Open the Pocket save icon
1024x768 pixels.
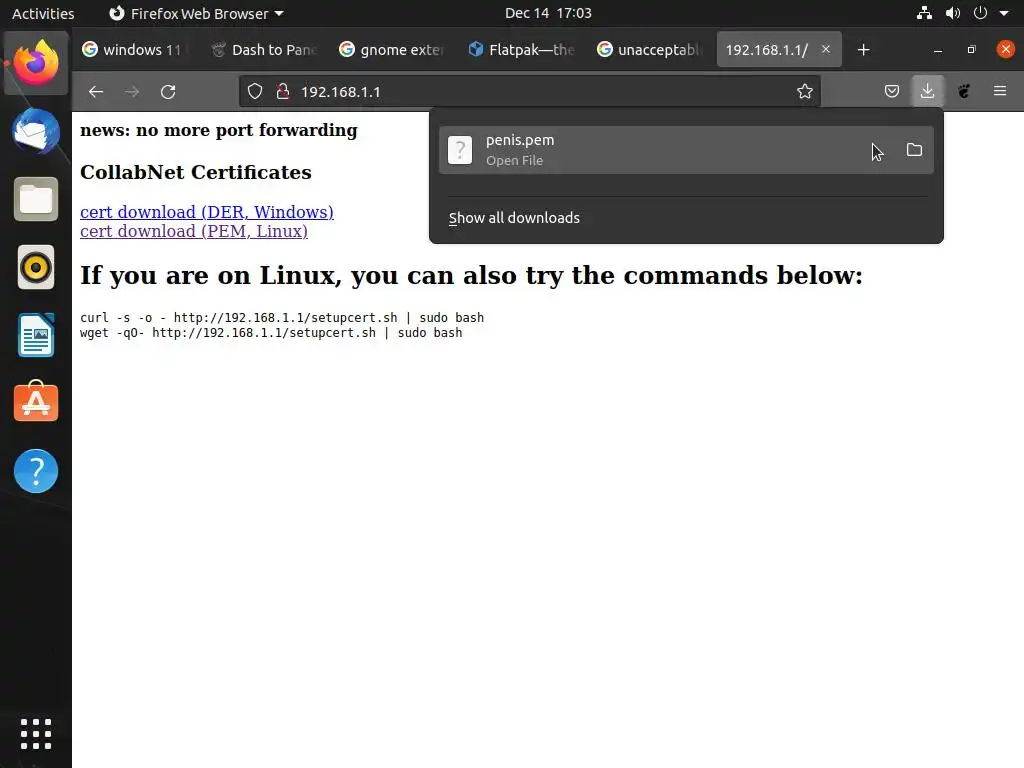coord(891,91)
